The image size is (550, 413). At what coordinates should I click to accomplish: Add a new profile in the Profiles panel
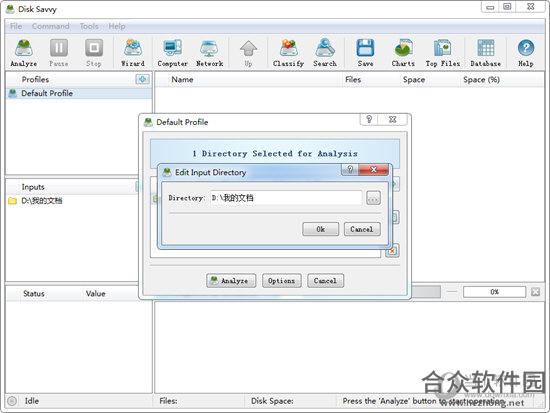coord(142,79)
